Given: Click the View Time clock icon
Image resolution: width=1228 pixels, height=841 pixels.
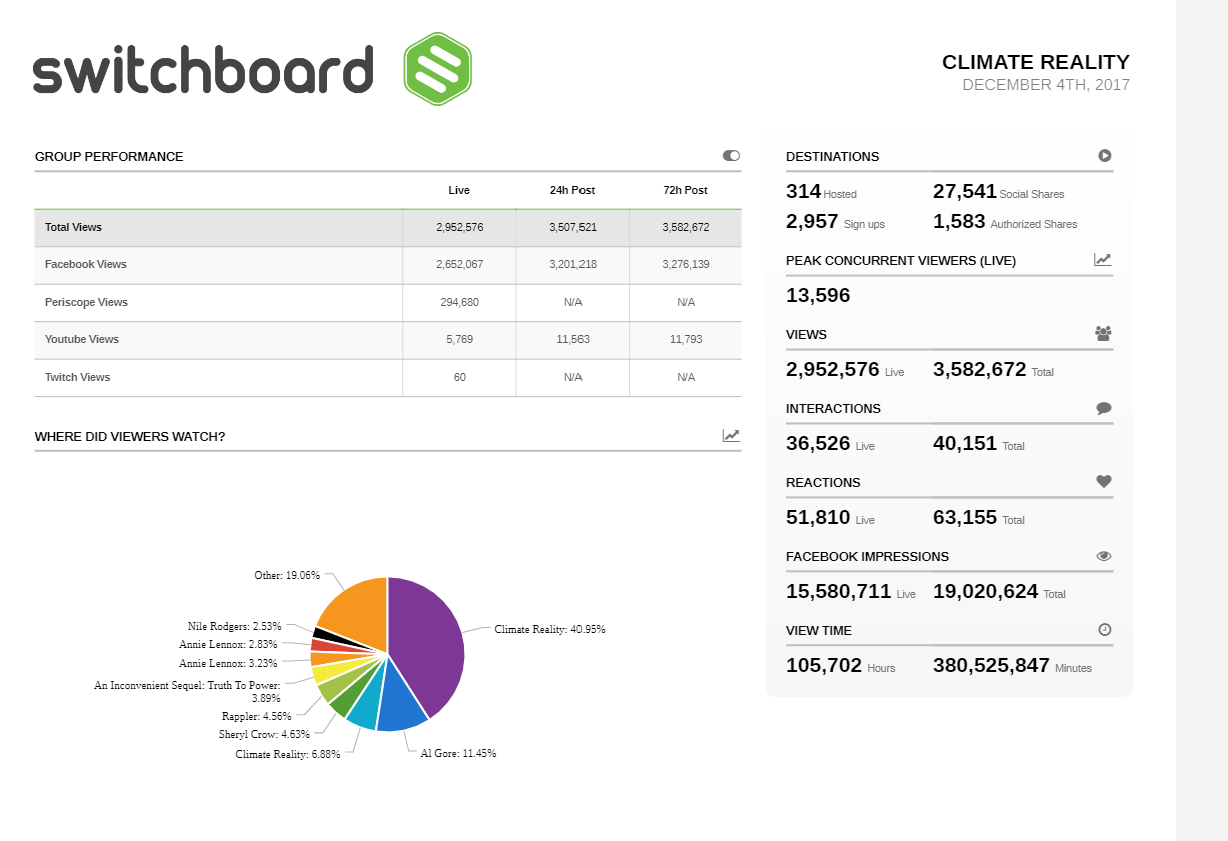Looking at the screenshot, I should click(1105, 630).
